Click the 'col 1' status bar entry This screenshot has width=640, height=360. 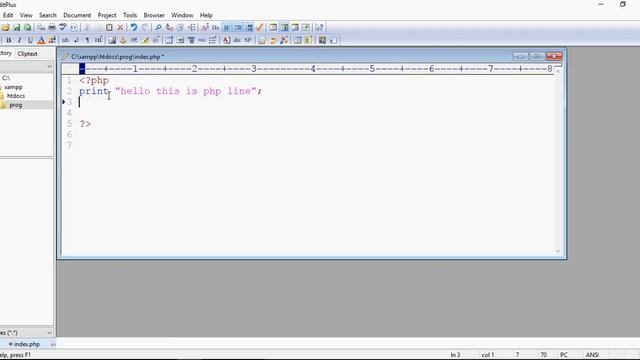pyautogui.click(x=488, y=355)
